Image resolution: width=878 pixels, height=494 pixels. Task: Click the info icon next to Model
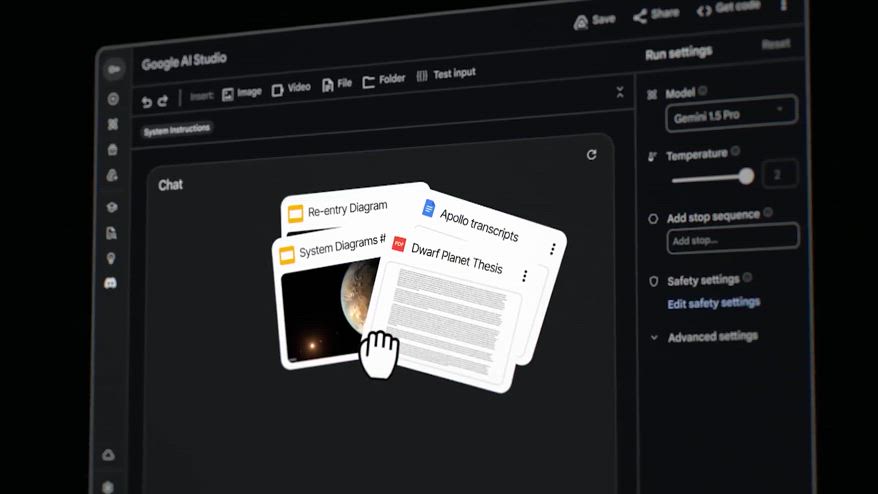pyautogui.click(x=702, y=90)
